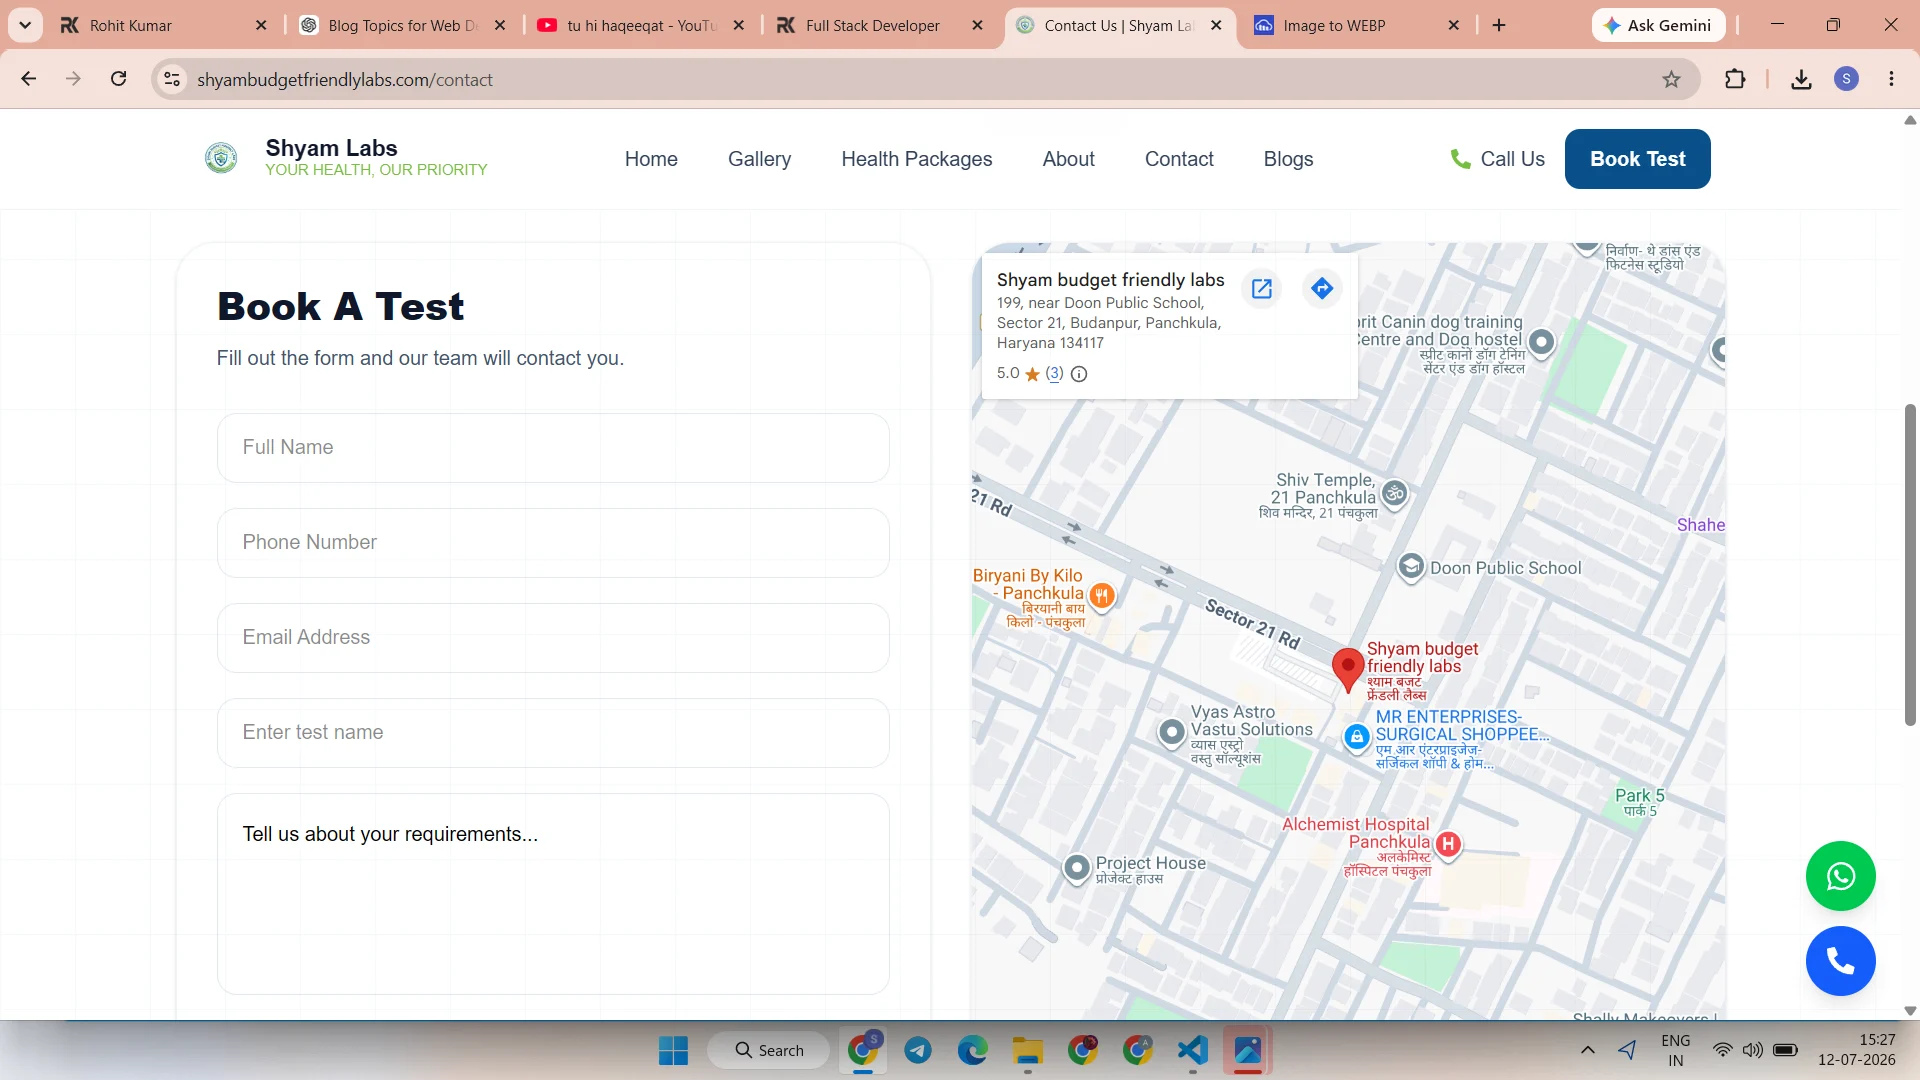The width and height of the screenshot is (1920, 1080).
Task: Focus the Email Address field
Action: pyautogui.click(x=553, y=638)
